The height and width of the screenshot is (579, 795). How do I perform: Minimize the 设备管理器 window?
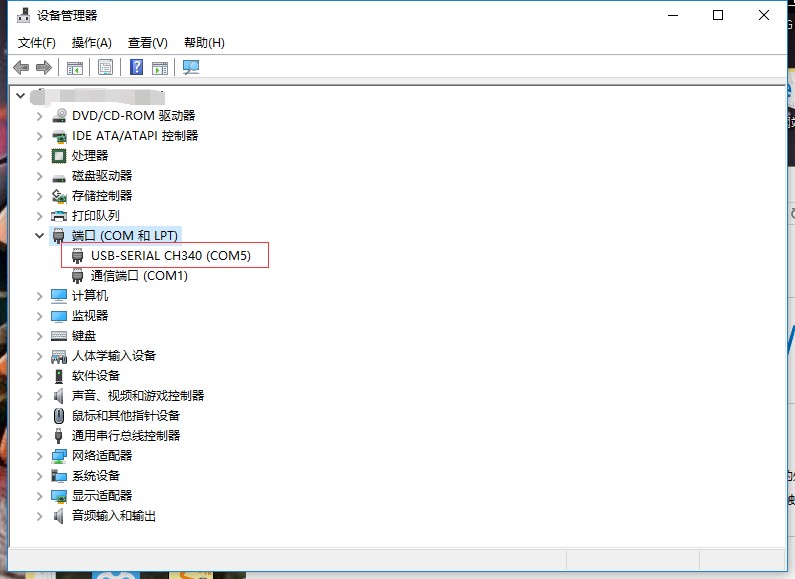673,15
